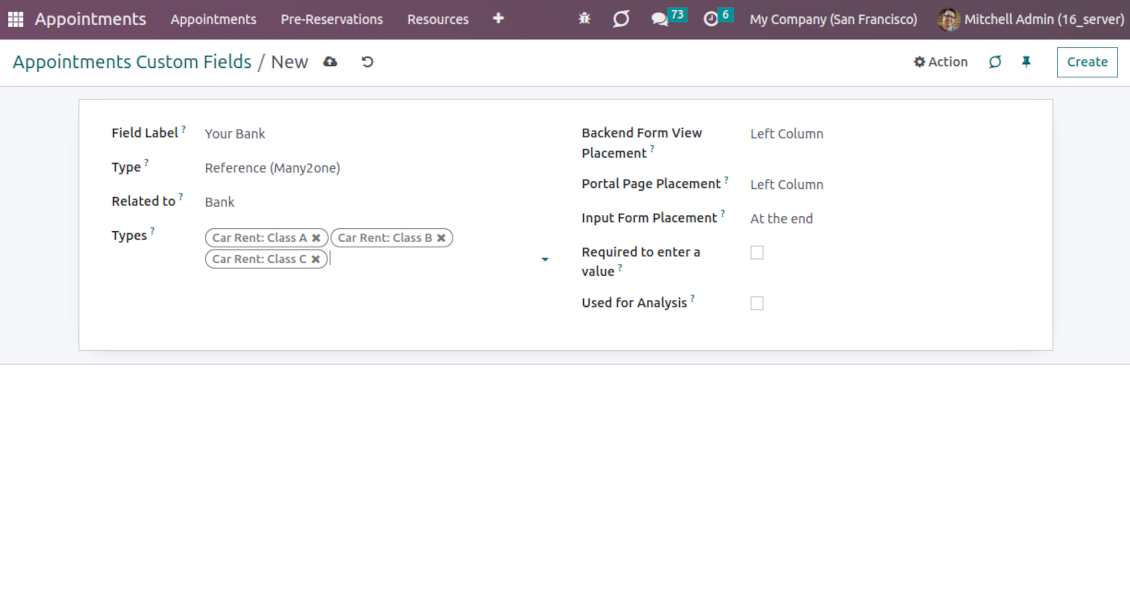1130x614 pixels.
Task: Click the Create button
Action: pos(1087,62)
